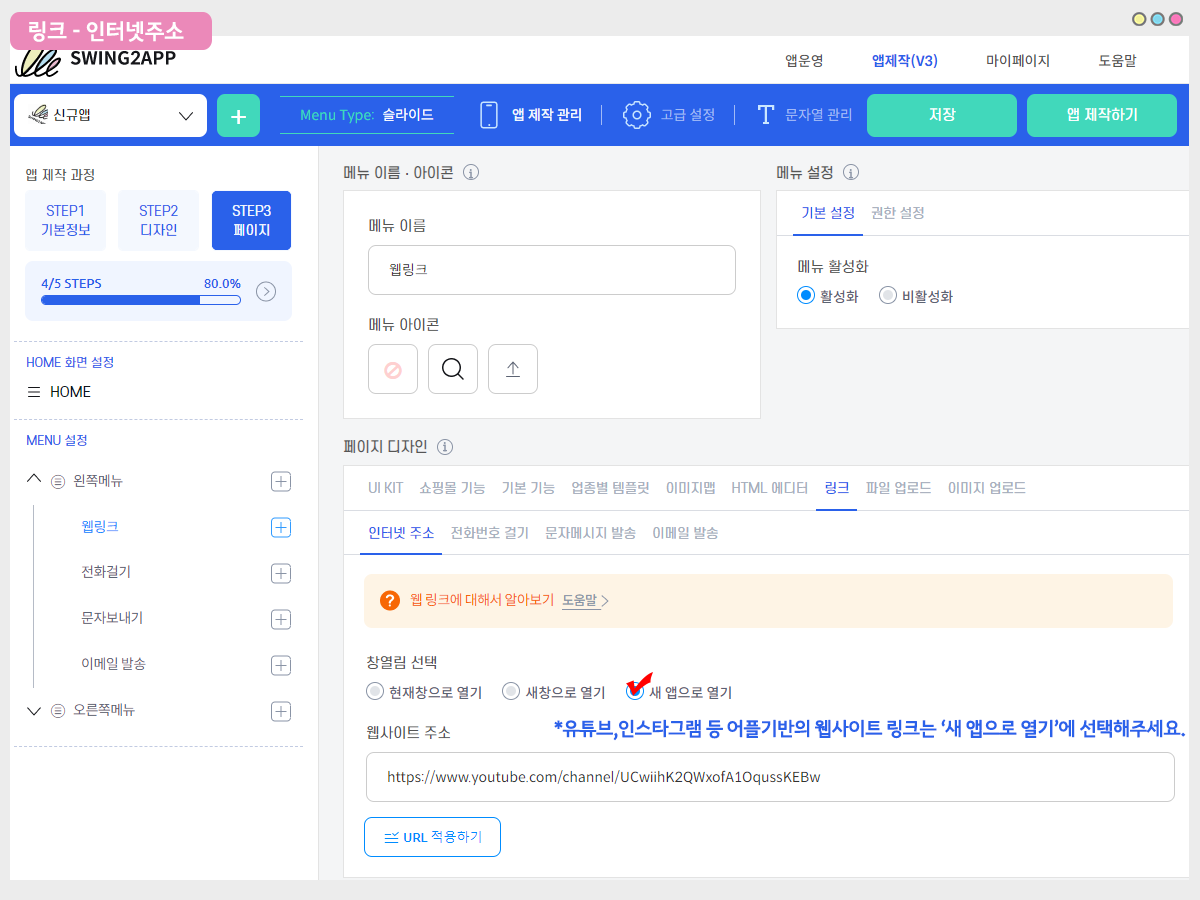Click the no-icon option under 메뉴 아이콘
Screen dimensions: 1200x900
(393, 369)
